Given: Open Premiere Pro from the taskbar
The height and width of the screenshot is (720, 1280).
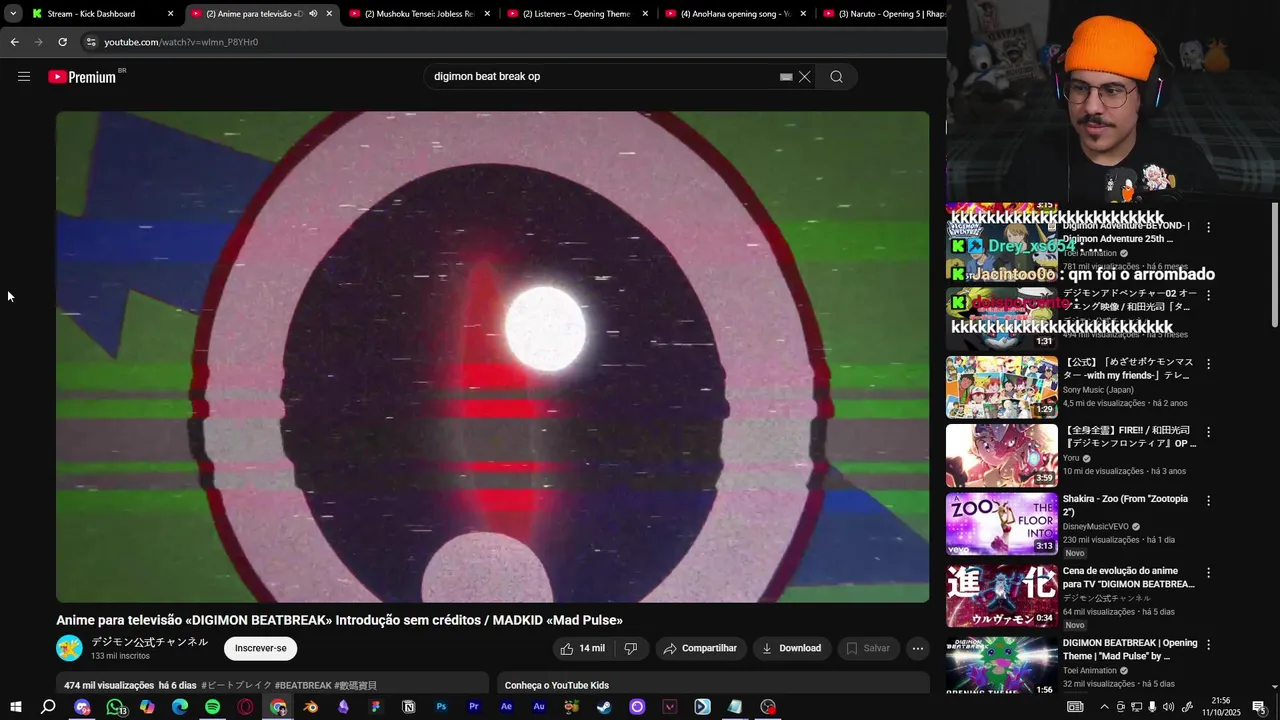Looking at the screenshot, I should pos(474,707).
